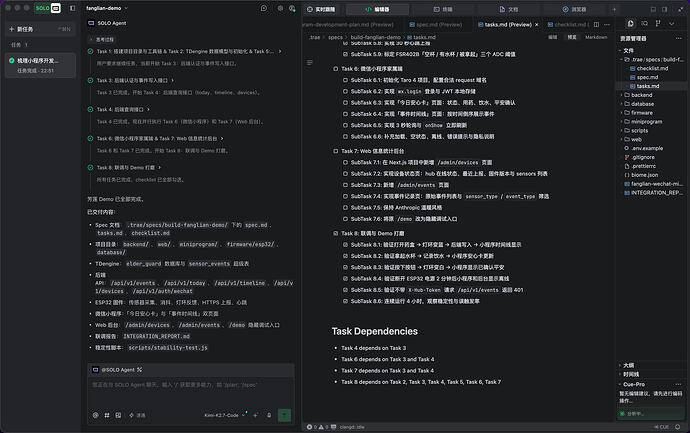The image size is (690, 433).
Task: Open settings gear in chat header
Action: [280, 8]
